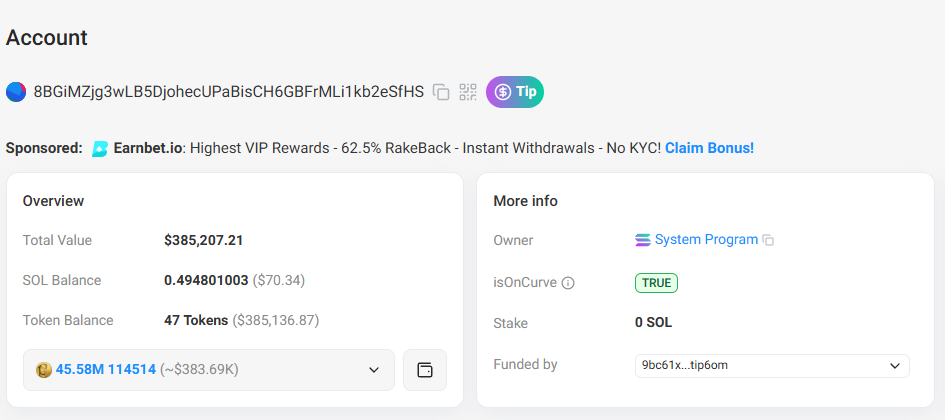The height and width of the screenshot is (420, 945).
Task: Click the isOnCurve info icon
Action: point(568,283)
